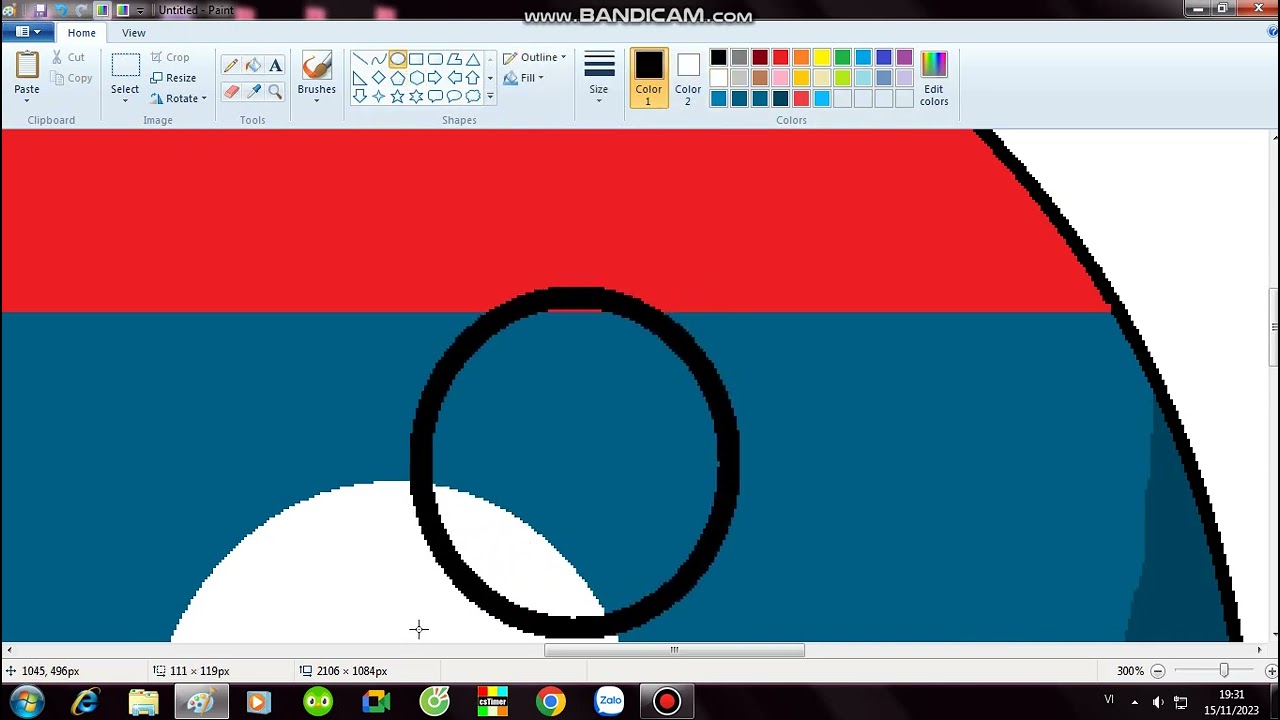Show next row of the Shapes gallery
Image resolution: width=1280 pixels, height=720 pixels.
[490, 78]
